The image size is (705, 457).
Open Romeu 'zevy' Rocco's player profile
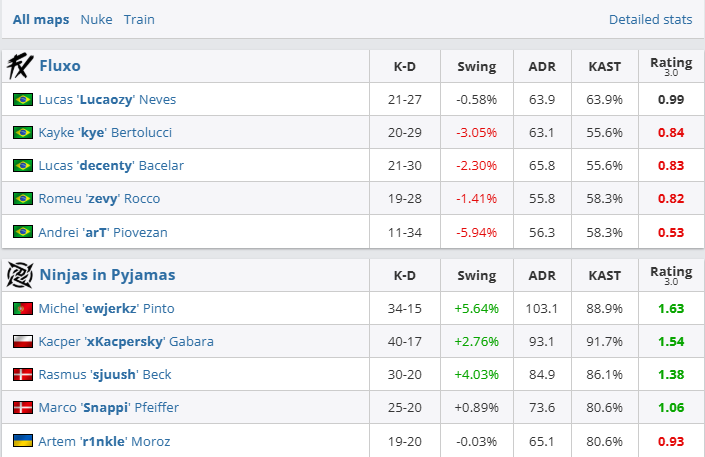pyautogui.click(x=99, y=199)
